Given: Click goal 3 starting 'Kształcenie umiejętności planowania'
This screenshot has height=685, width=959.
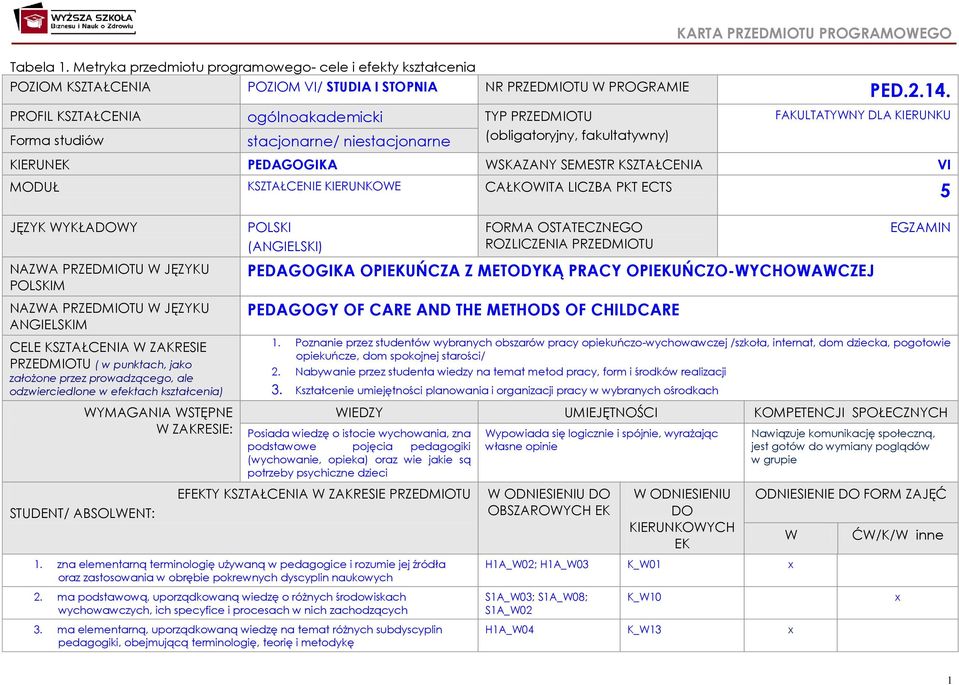Looking at the screenshot, I should [495, 390].
